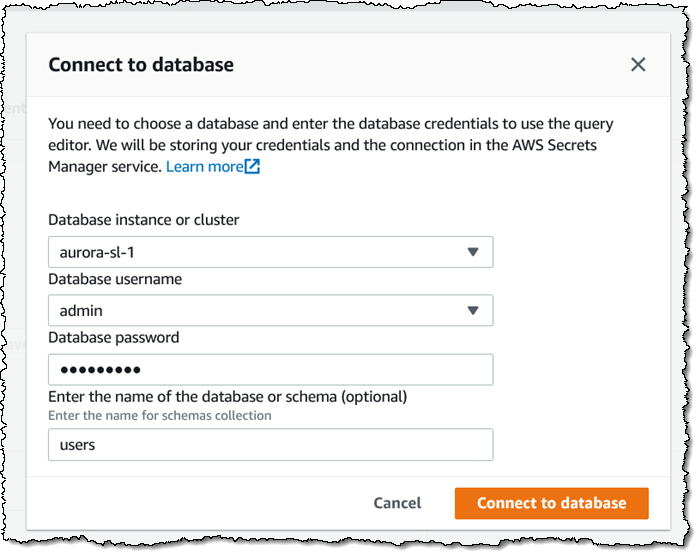
Task: Open the Learn more link
Action: click(x=204, y=166)
